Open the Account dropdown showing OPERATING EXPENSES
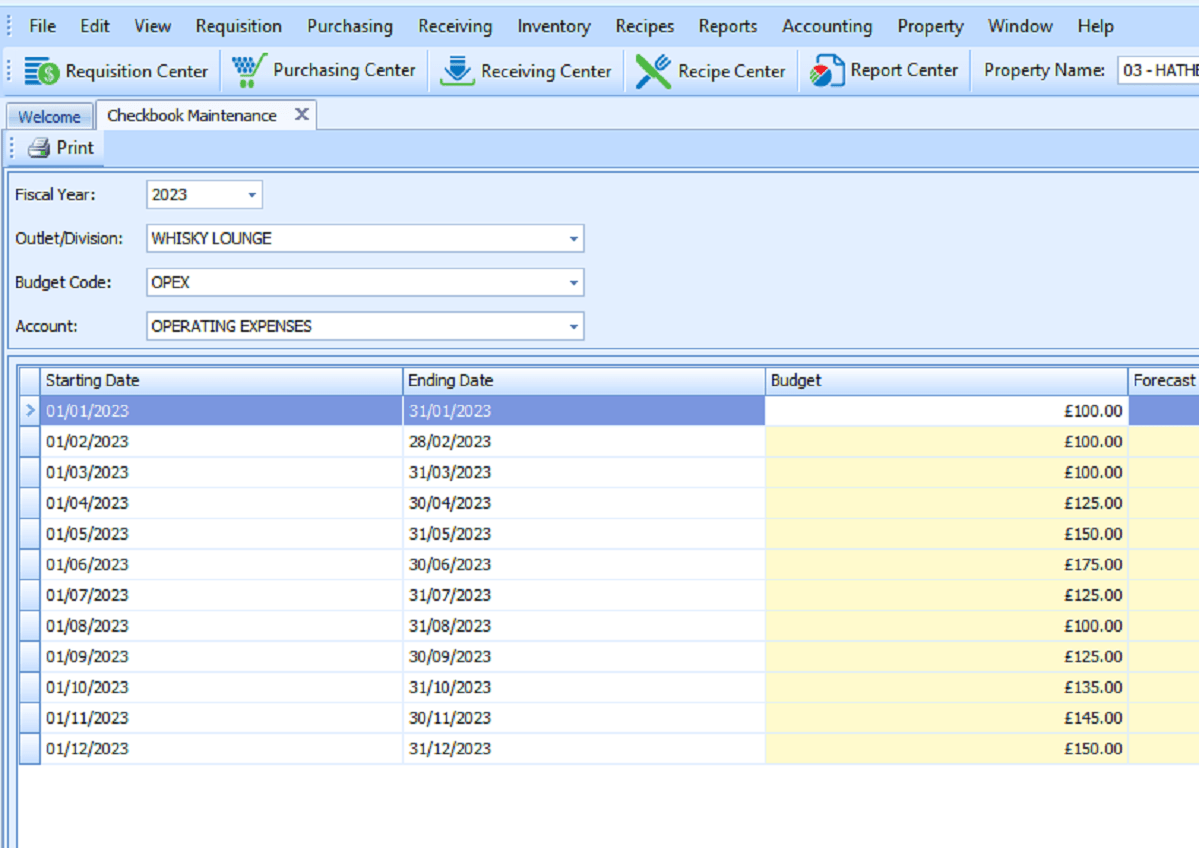The width and height of the screenshot is (1199, 848). [x=574, y=326]
